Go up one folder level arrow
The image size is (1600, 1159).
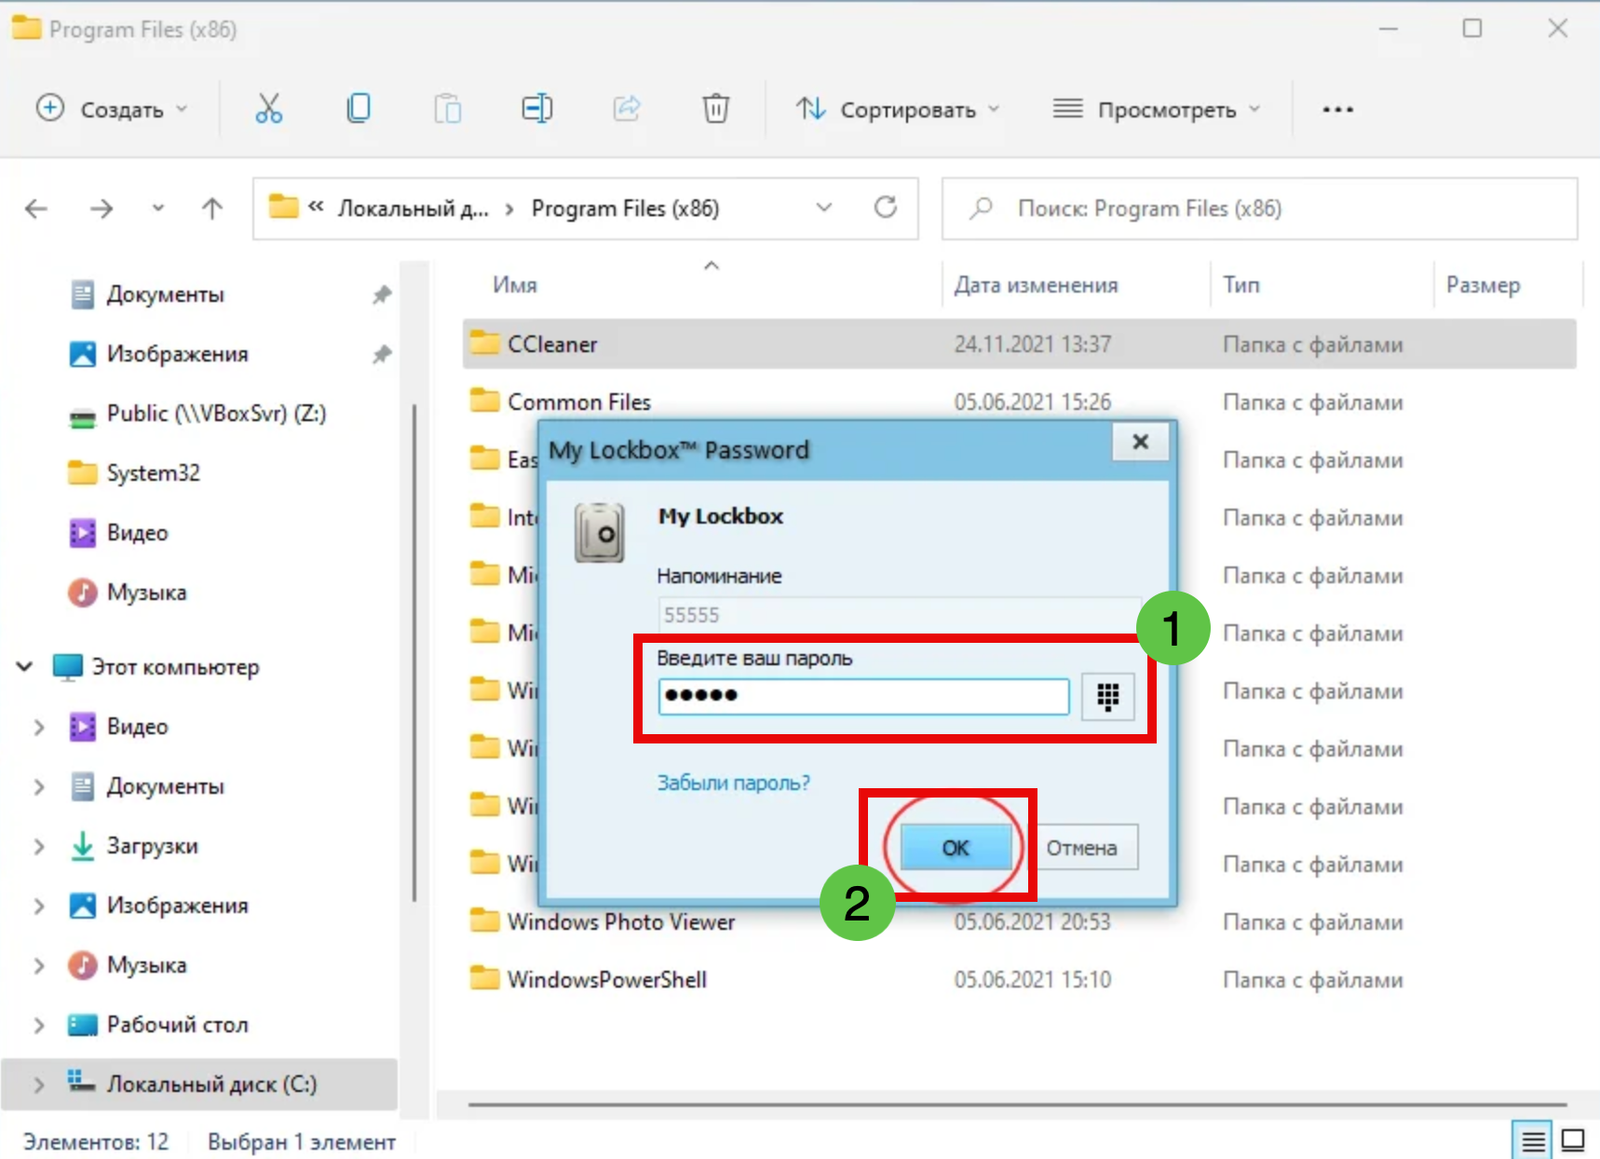[x=211, y=208]
